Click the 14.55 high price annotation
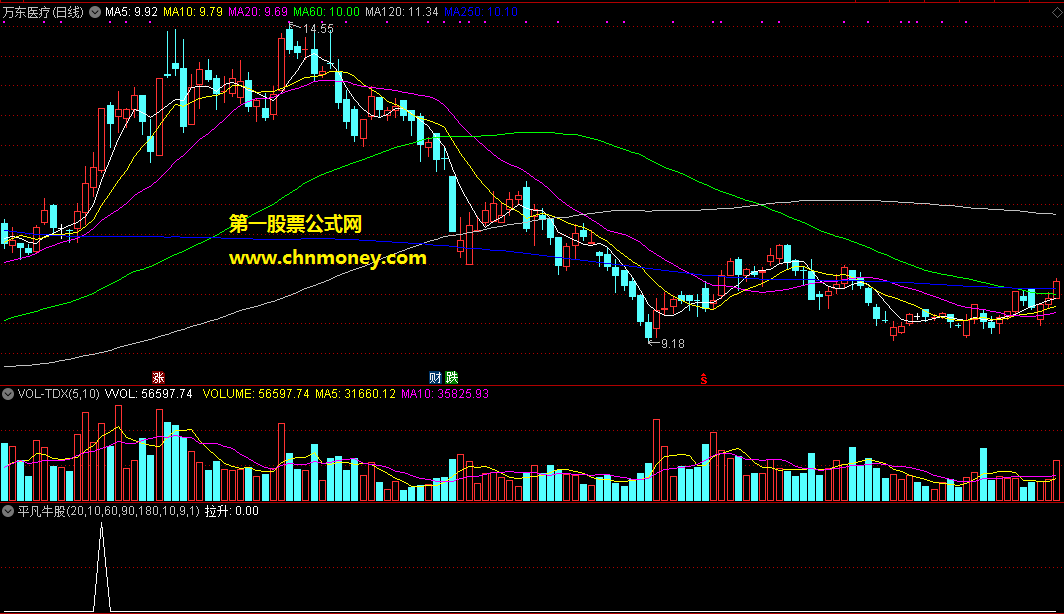The image size is (1064, 614). click(x=318, y=28)
